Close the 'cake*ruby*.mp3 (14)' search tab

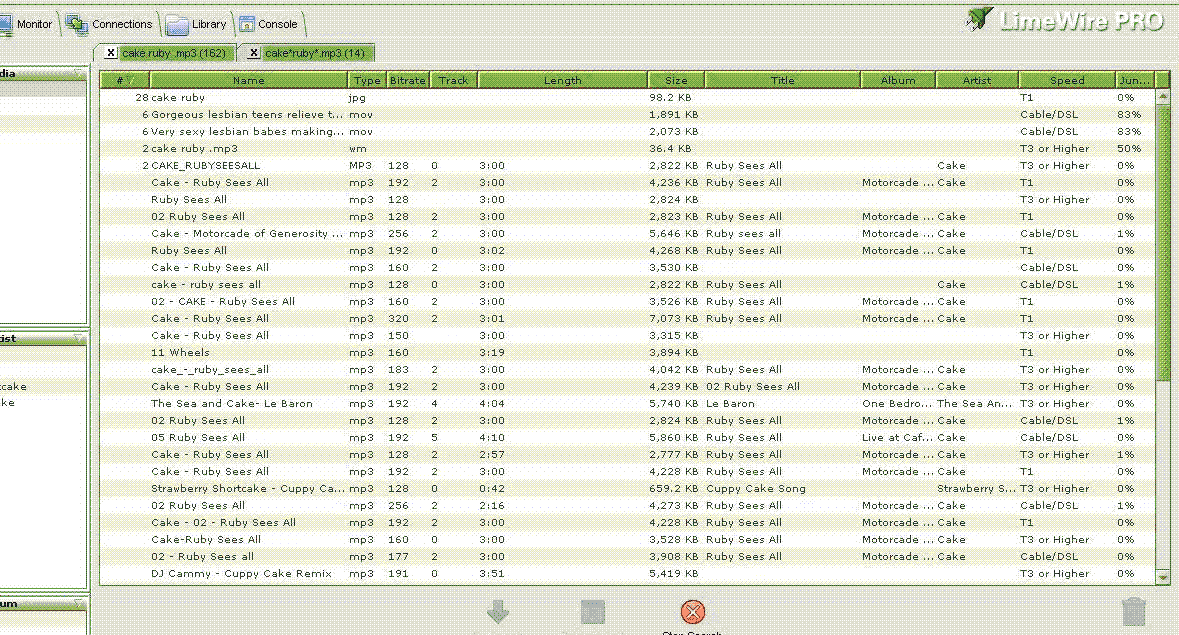coord(253,53)
